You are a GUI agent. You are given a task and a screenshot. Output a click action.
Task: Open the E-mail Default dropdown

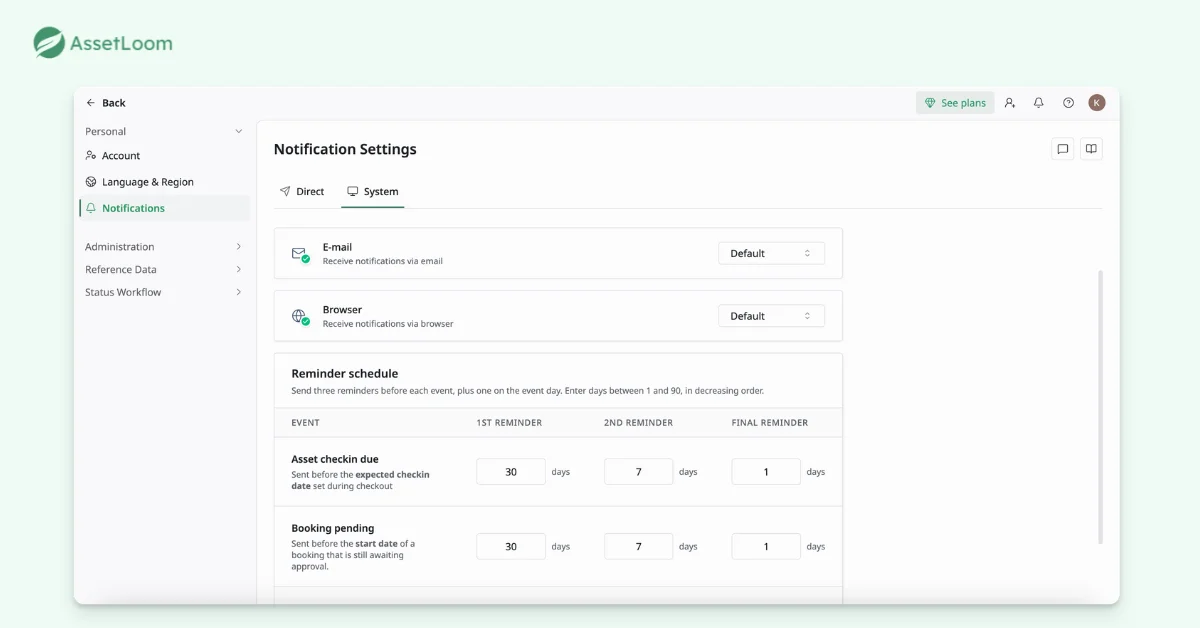[771, 254]
